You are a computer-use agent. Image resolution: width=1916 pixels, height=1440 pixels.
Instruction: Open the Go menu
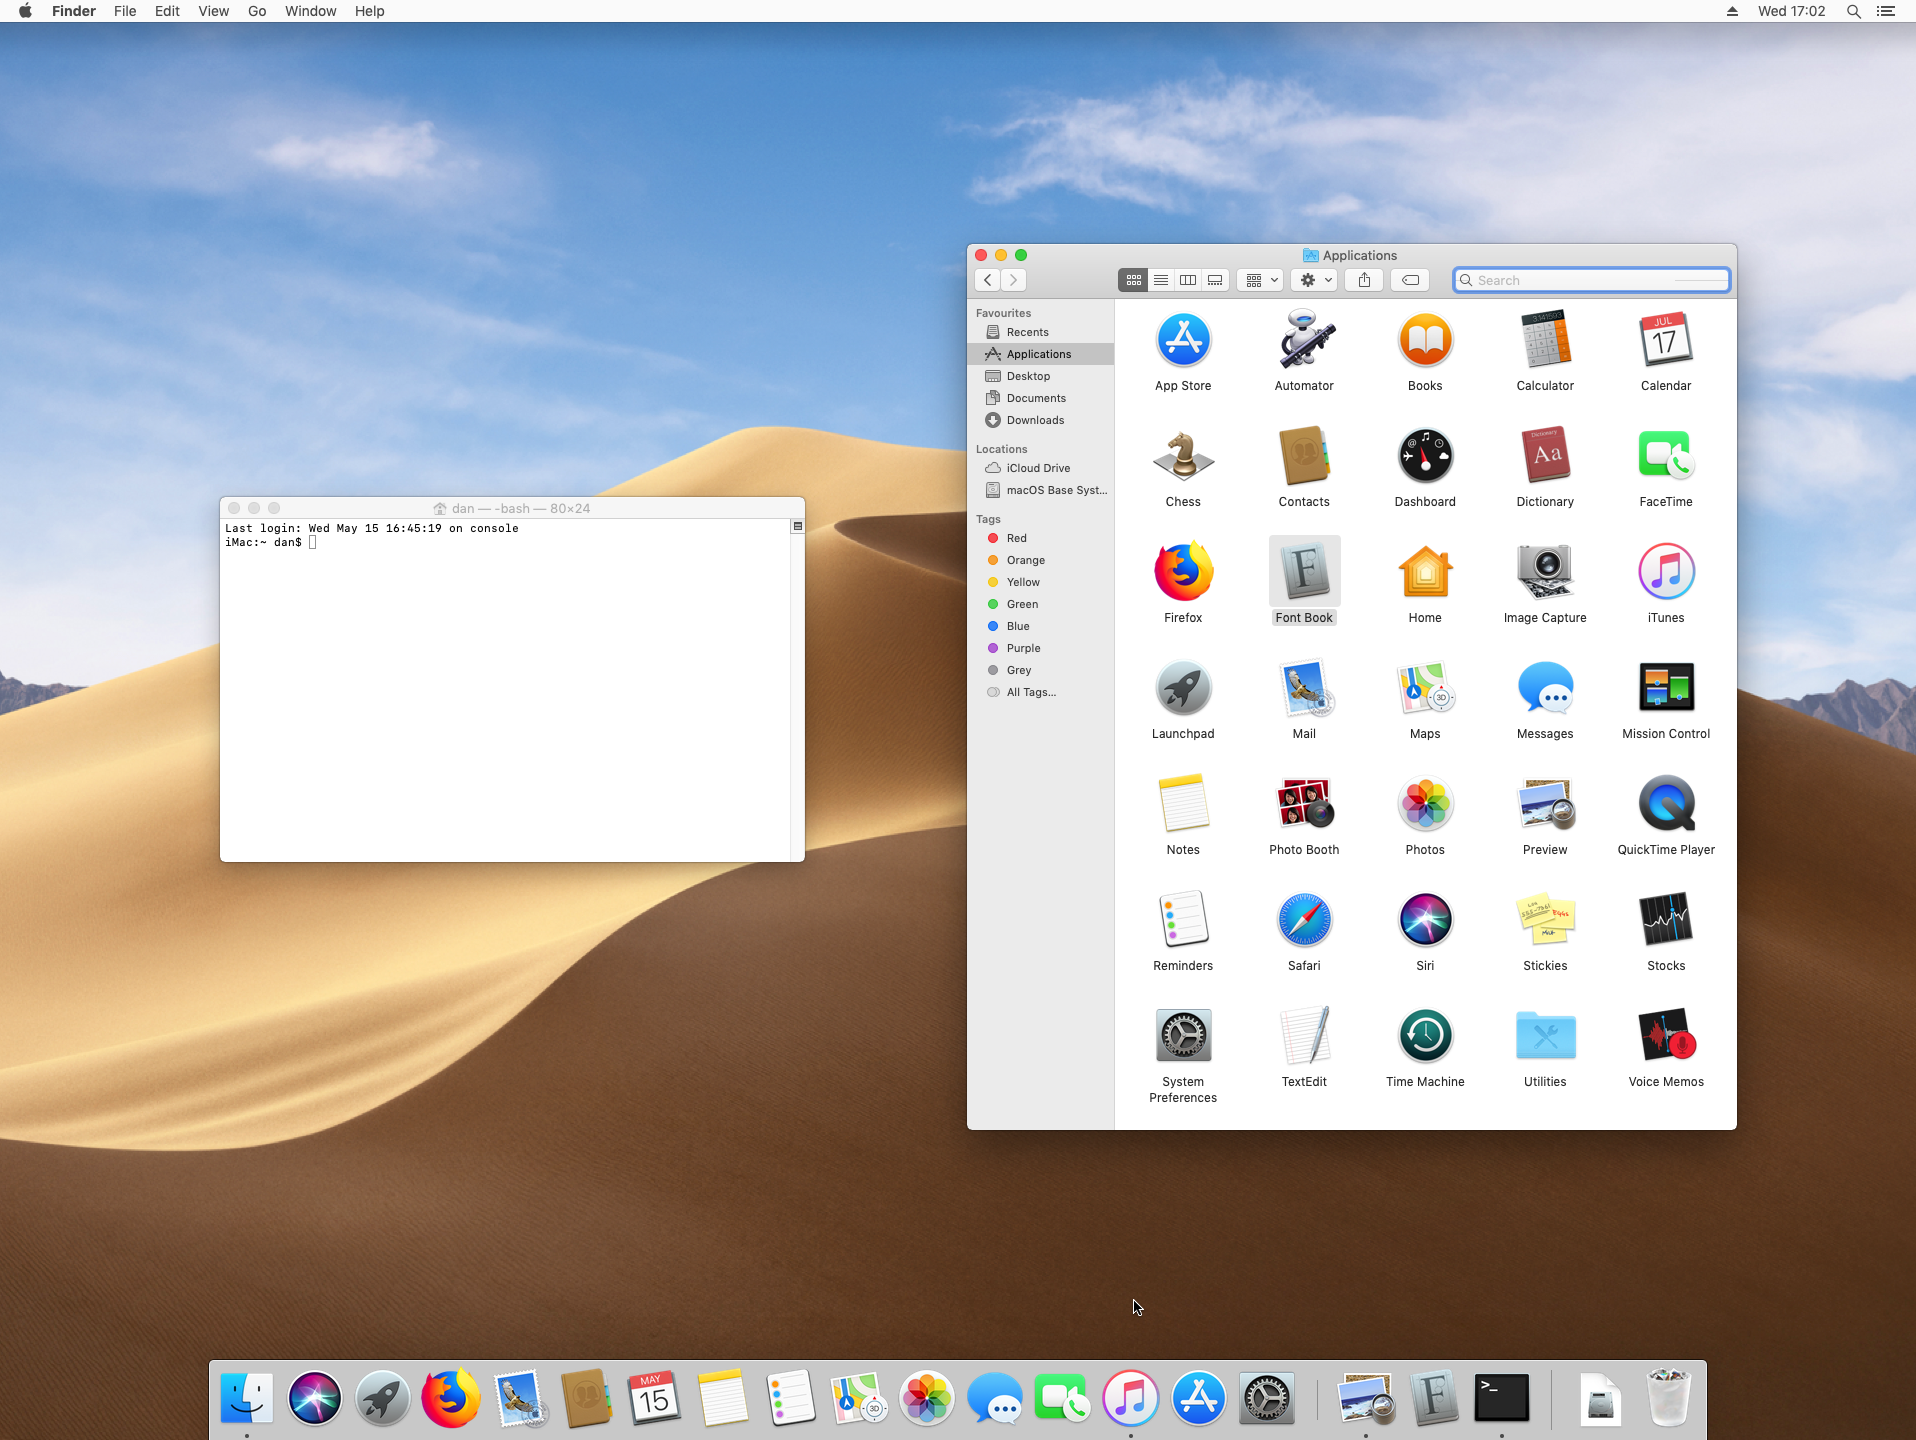click(257, 11)
